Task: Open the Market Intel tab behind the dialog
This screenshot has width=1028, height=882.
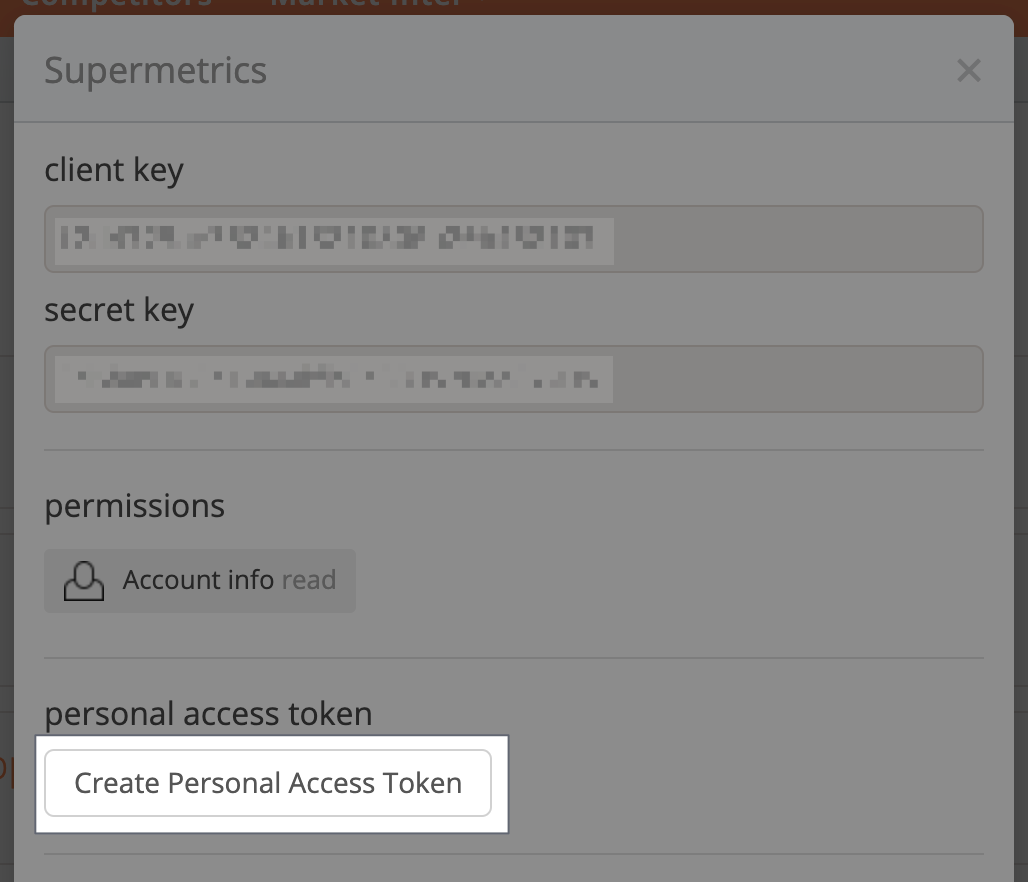Action: tap(367, 4)
